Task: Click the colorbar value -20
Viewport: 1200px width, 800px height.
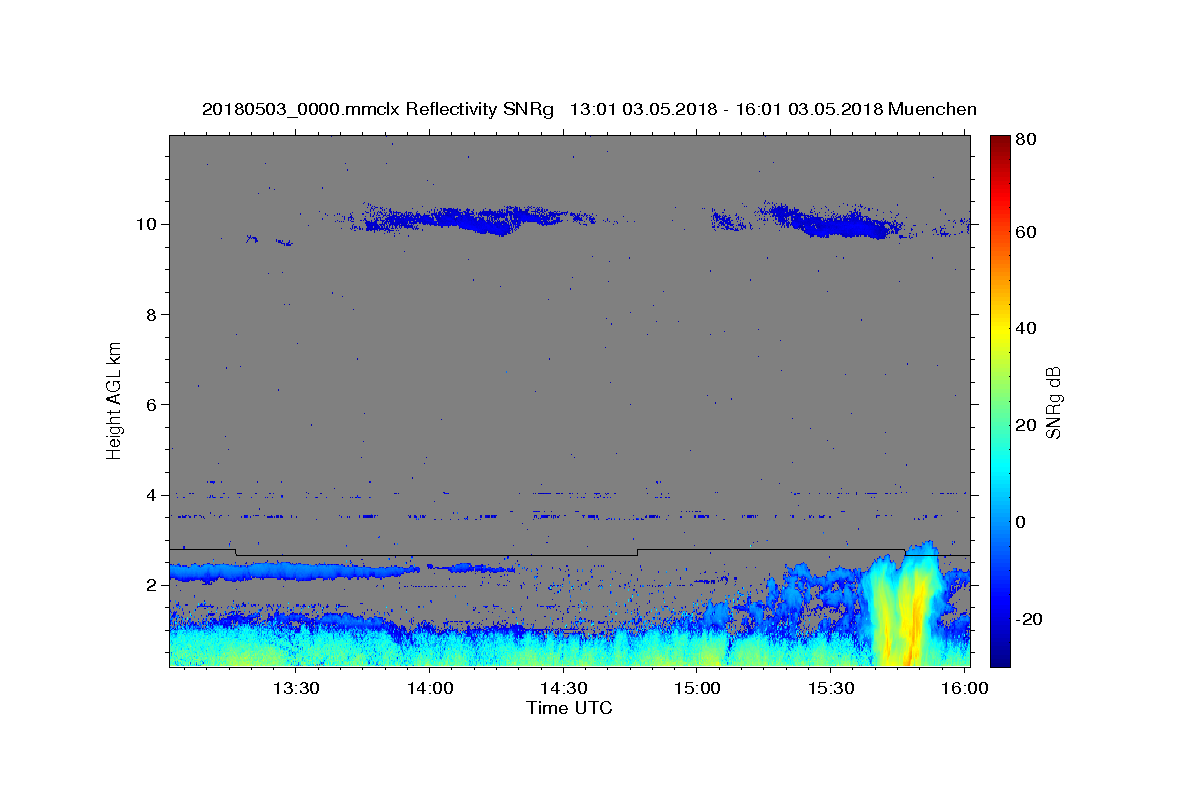Action: coord(1031,619)
